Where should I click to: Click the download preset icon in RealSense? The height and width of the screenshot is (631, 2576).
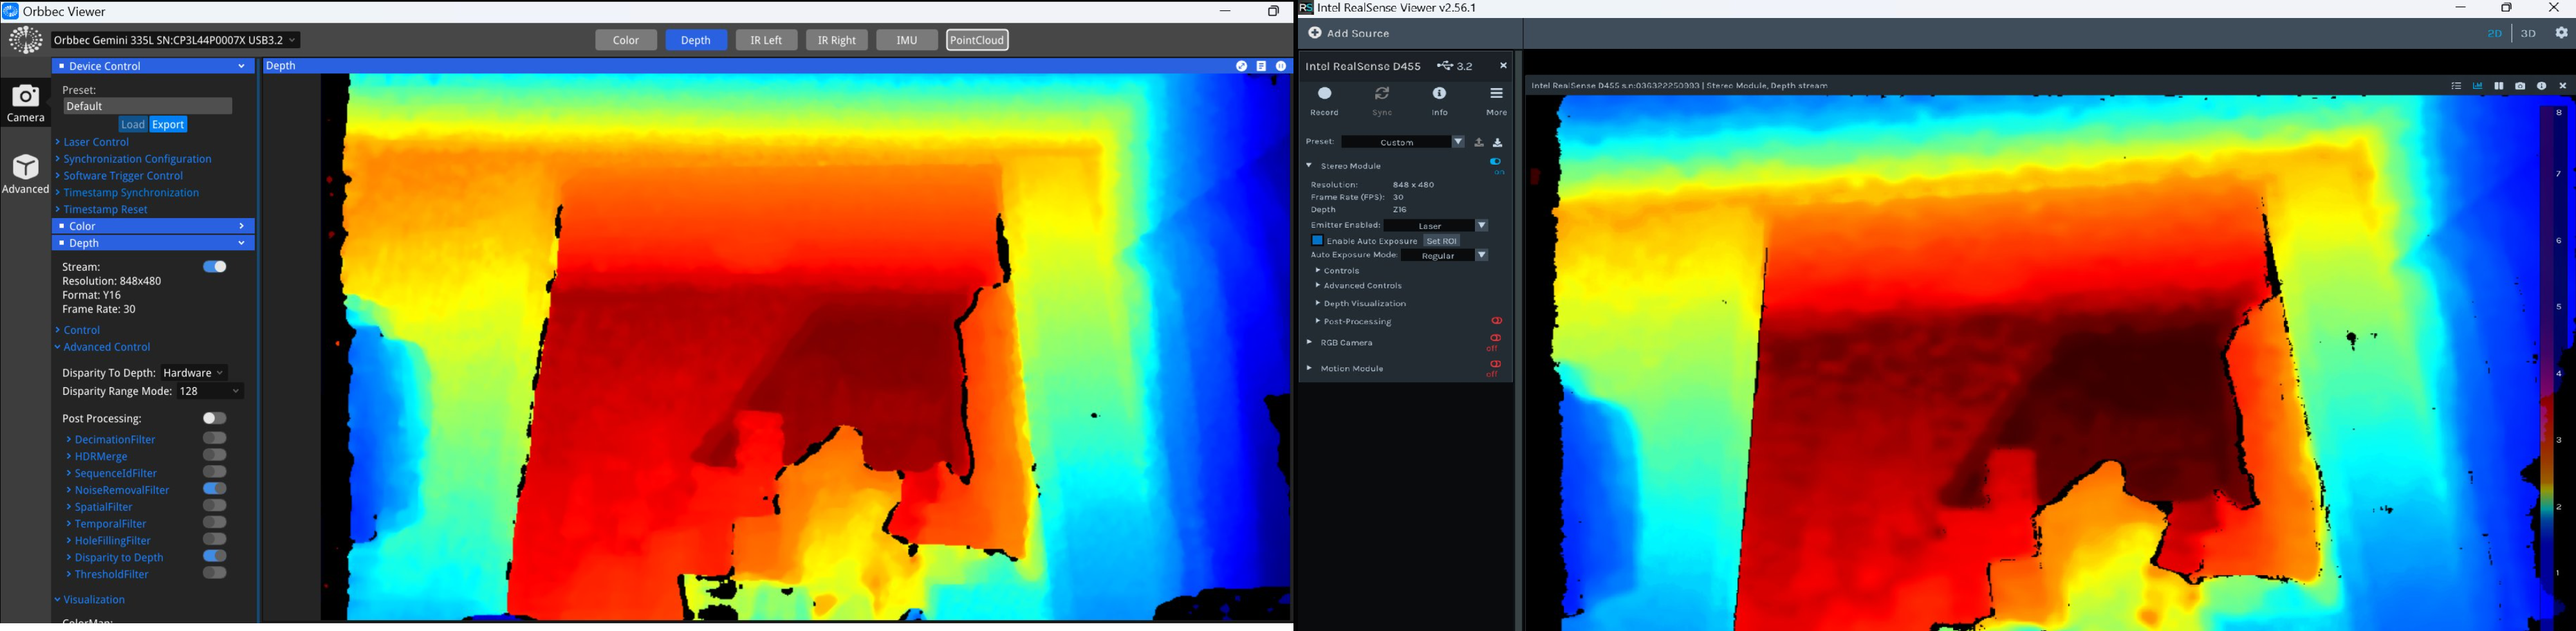point(1498,142)
